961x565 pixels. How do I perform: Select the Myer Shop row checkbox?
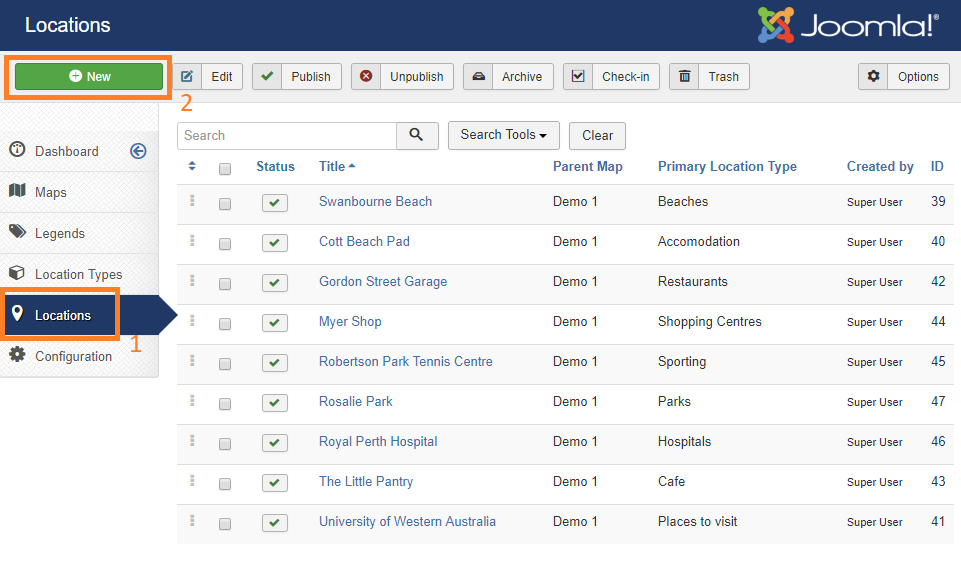tap(225, 324)
